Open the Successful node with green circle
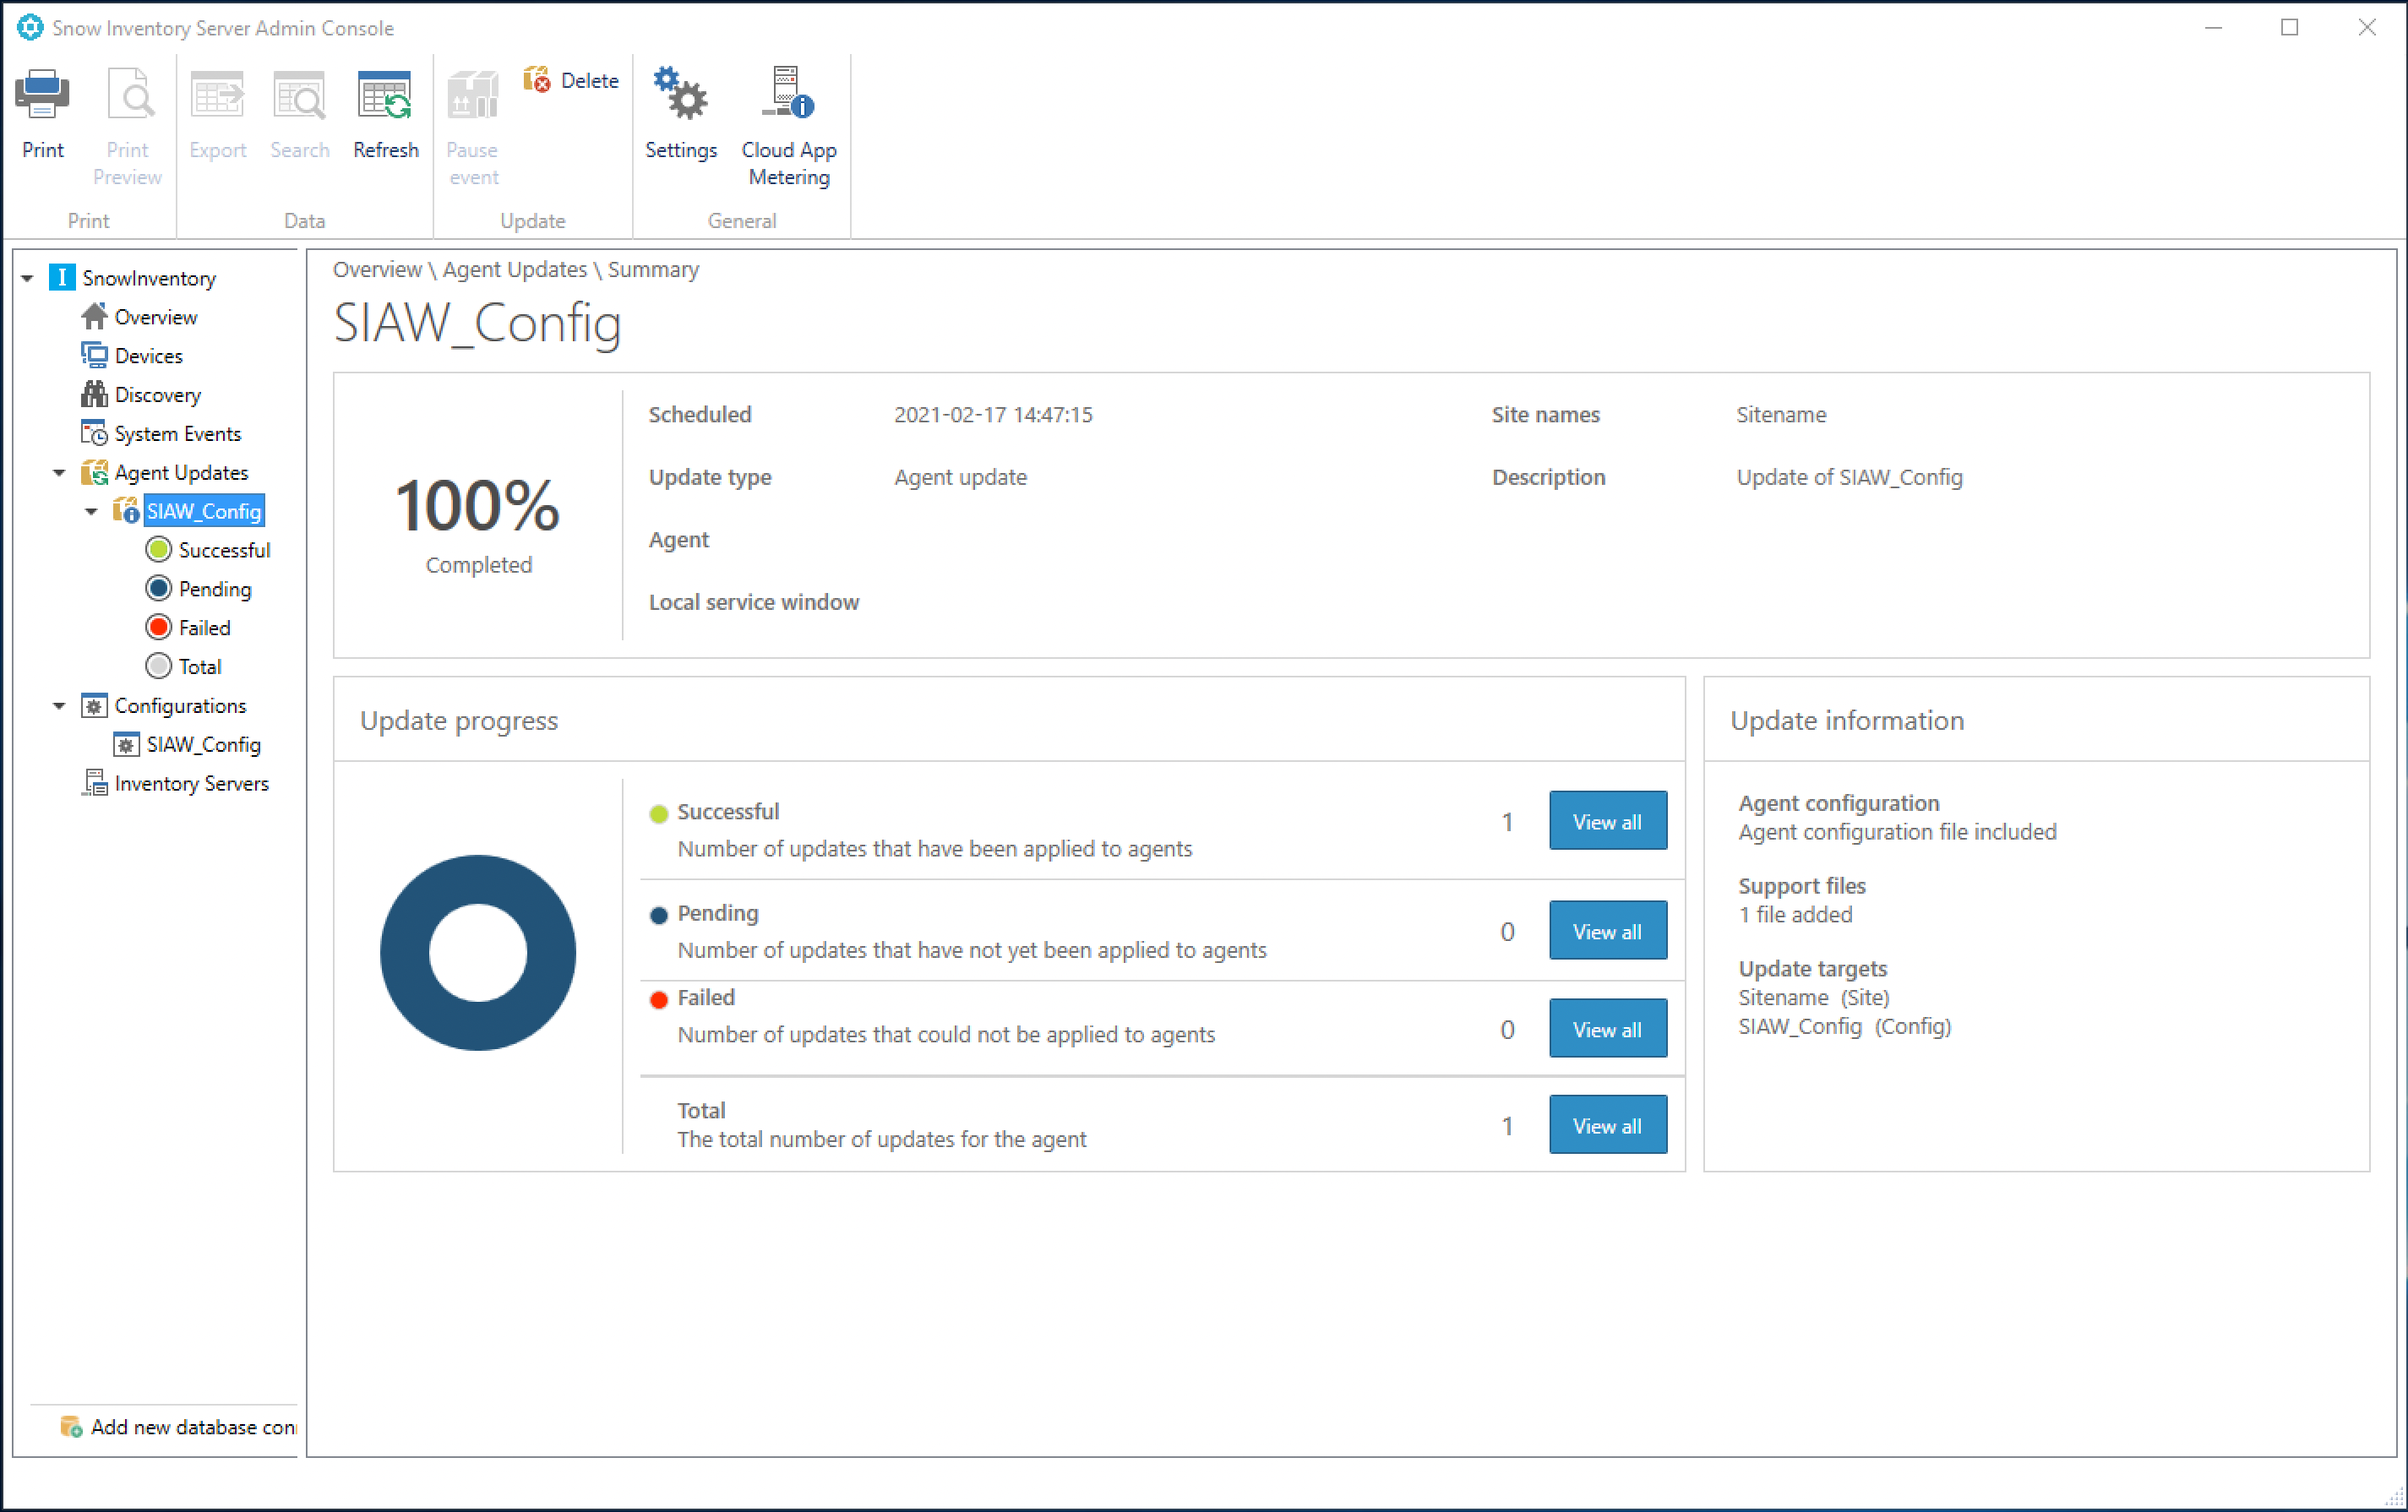This screenshot has height=1512, width=2408. (x=208, y=550)
